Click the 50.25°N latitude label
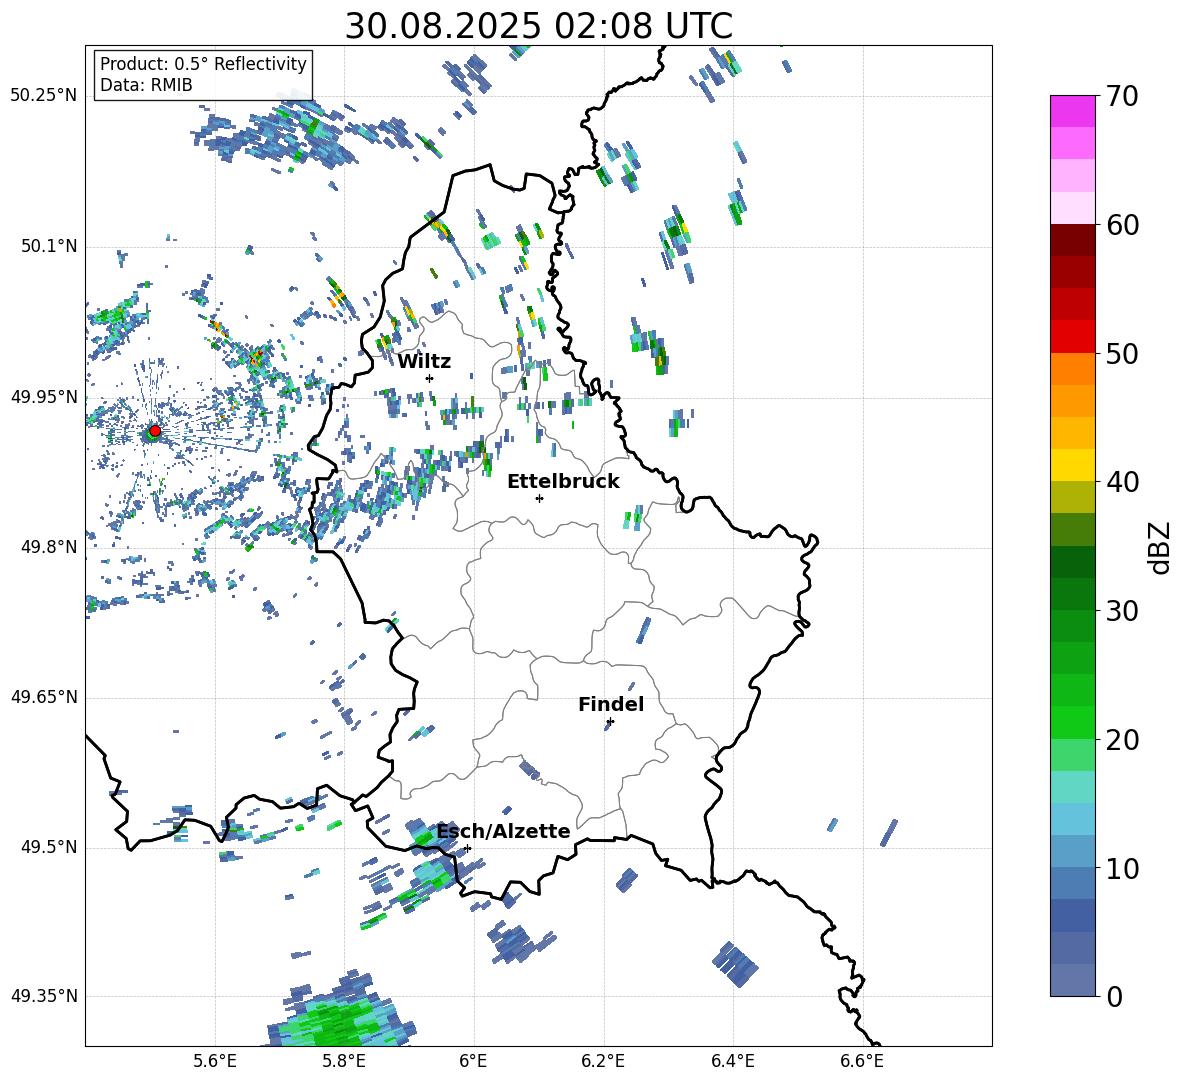Screen dimensions: 1184x1081 pyautogui.click(x=44, y=96)
